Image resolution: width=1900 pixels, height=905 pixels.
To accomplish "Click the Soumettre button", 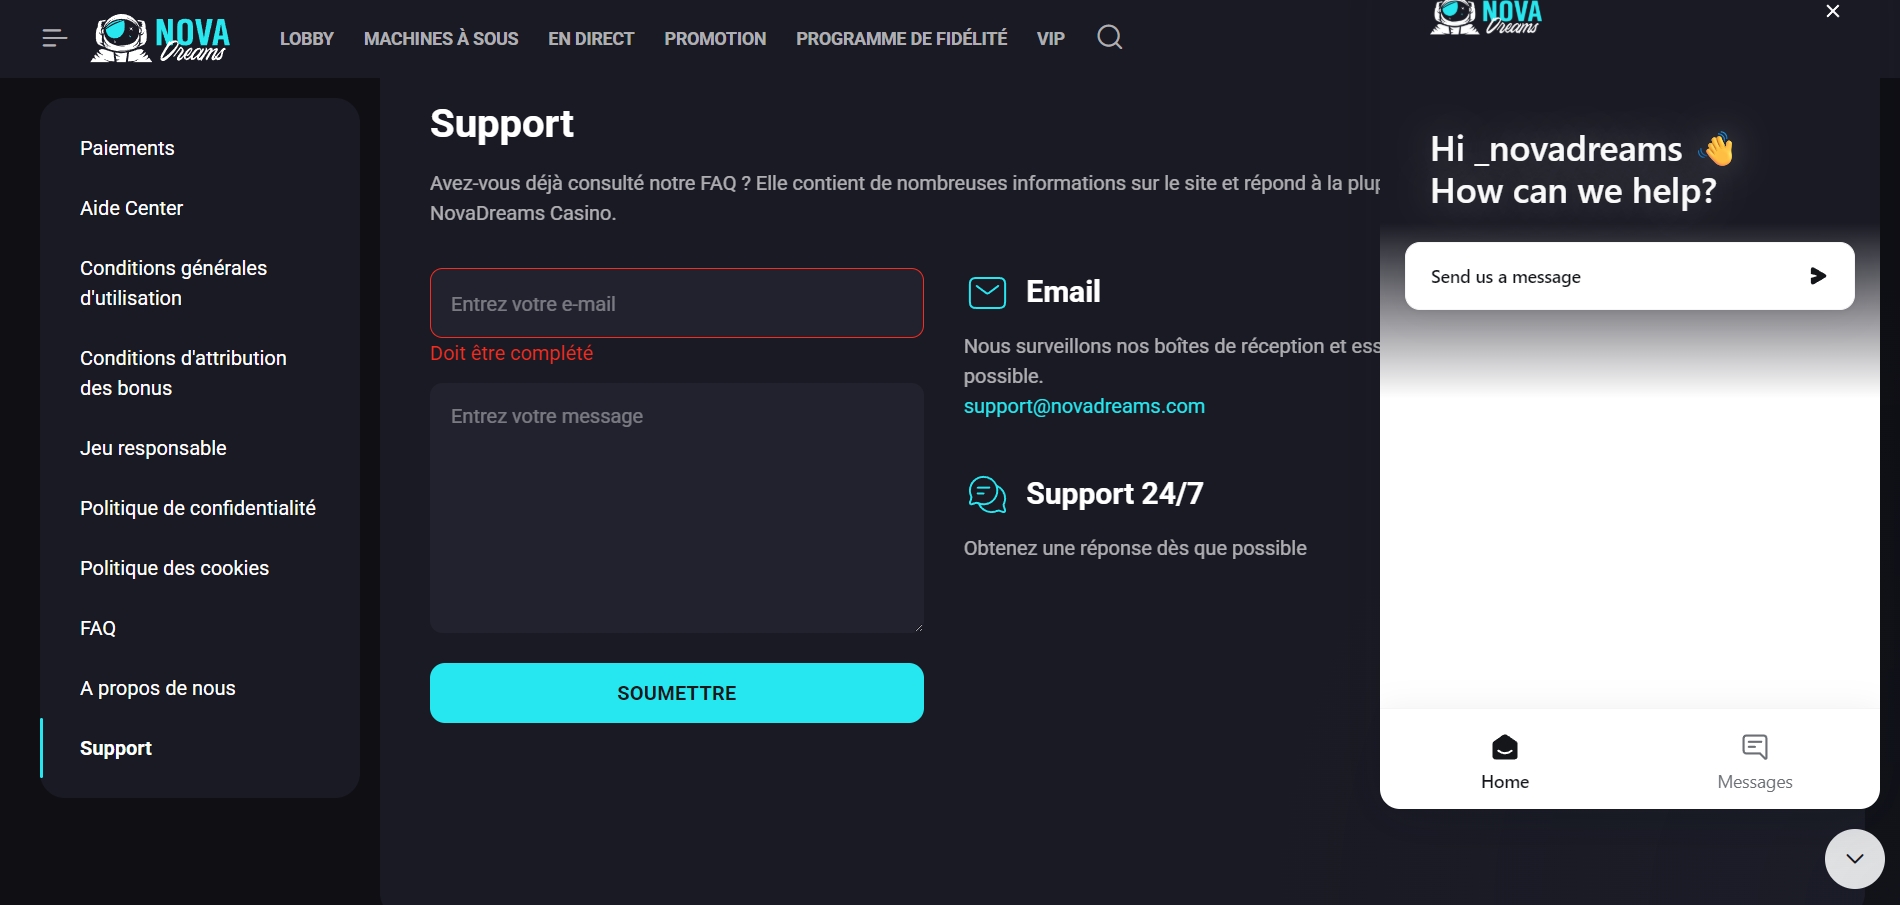I will [676, 693].
